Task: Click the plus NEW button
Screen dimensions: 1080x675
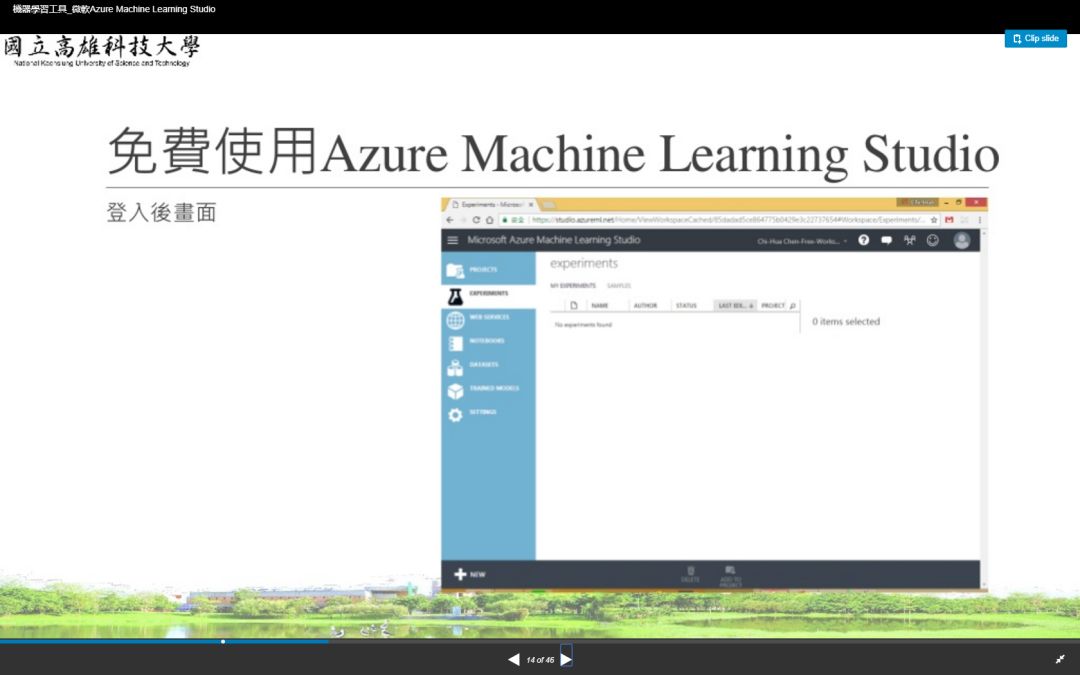Action: [x=470, y=574]
